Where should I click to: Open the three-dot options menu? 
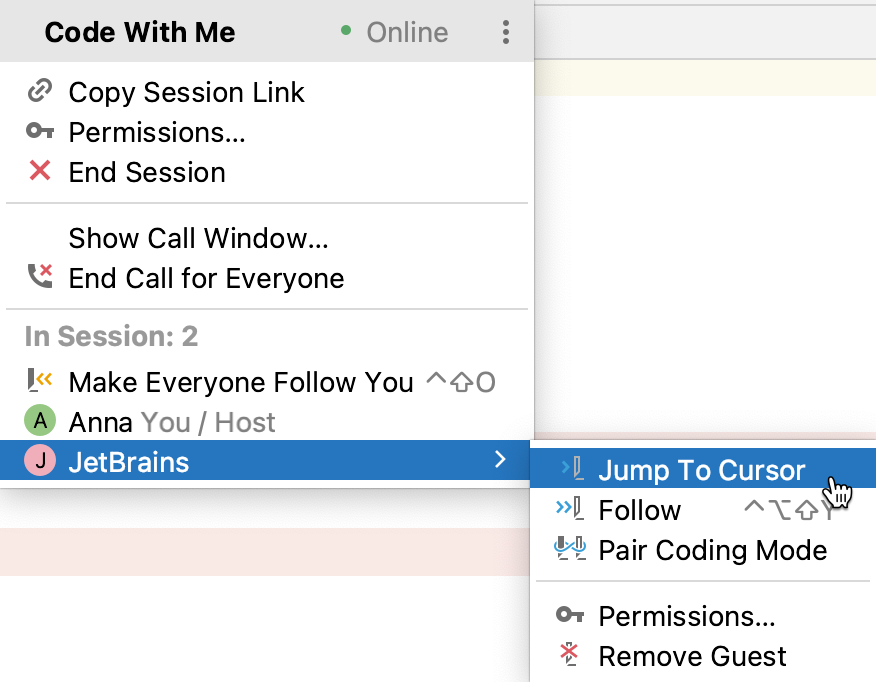click(506, 33)
